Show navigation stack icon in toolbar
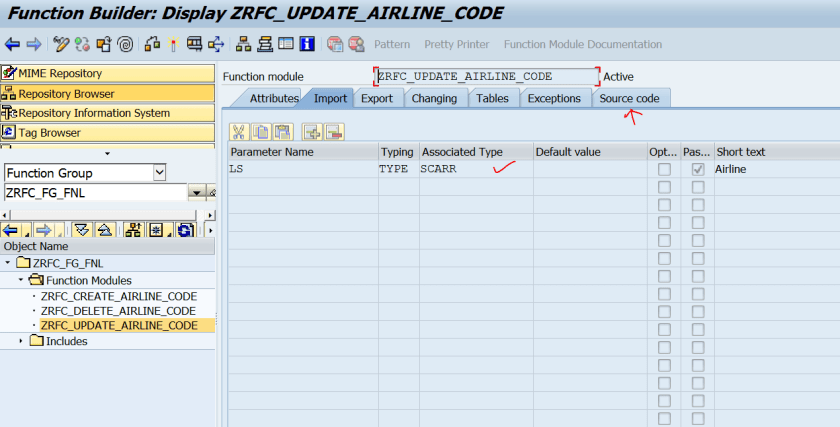Viewport: 840px width, 427px height. (265, 44)
